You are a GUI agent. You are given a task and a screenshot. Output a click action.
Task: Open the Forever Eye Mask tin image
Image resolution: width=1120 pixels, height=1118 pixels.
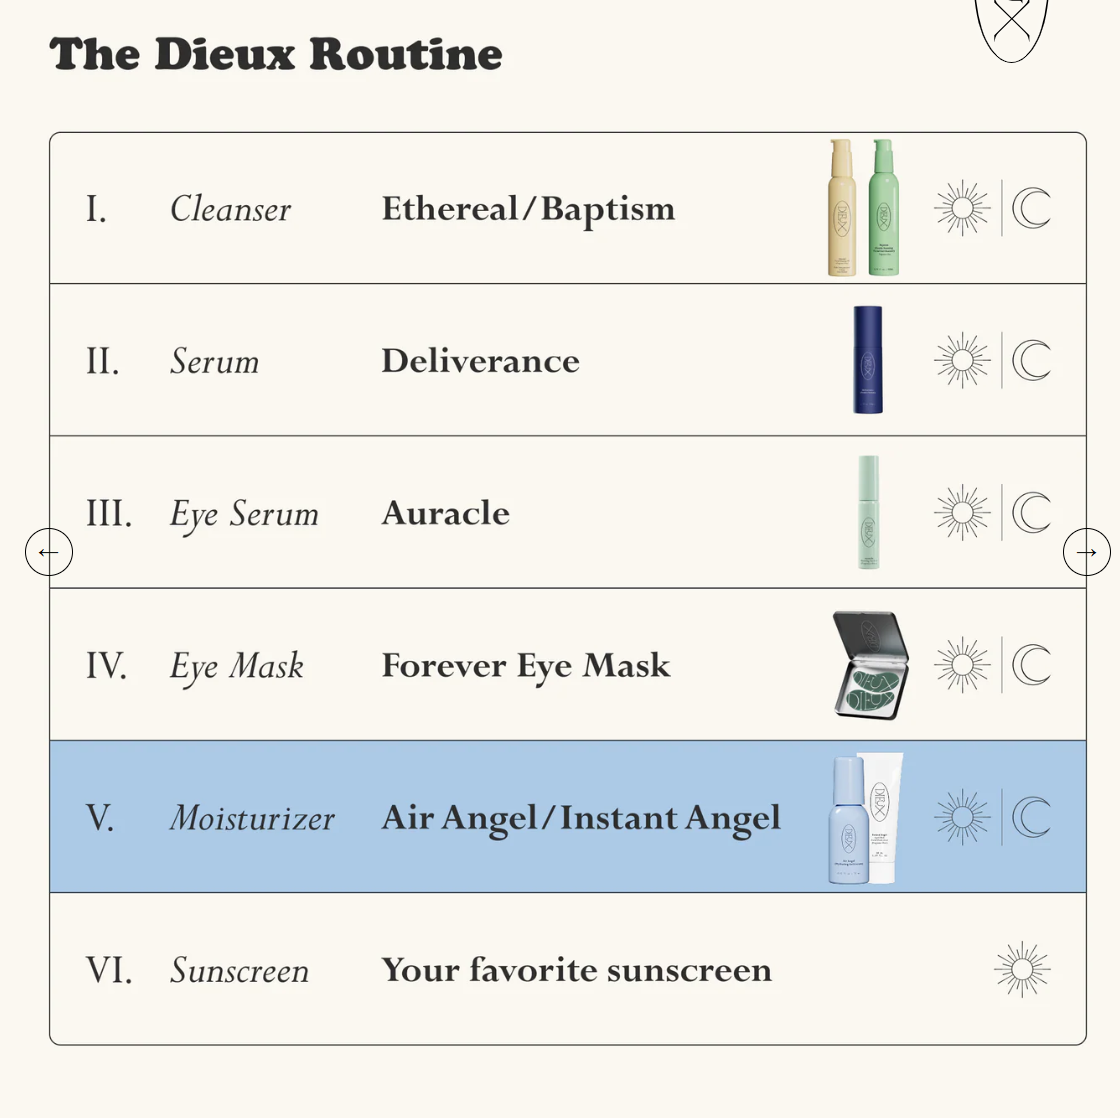tap(871, 665)
